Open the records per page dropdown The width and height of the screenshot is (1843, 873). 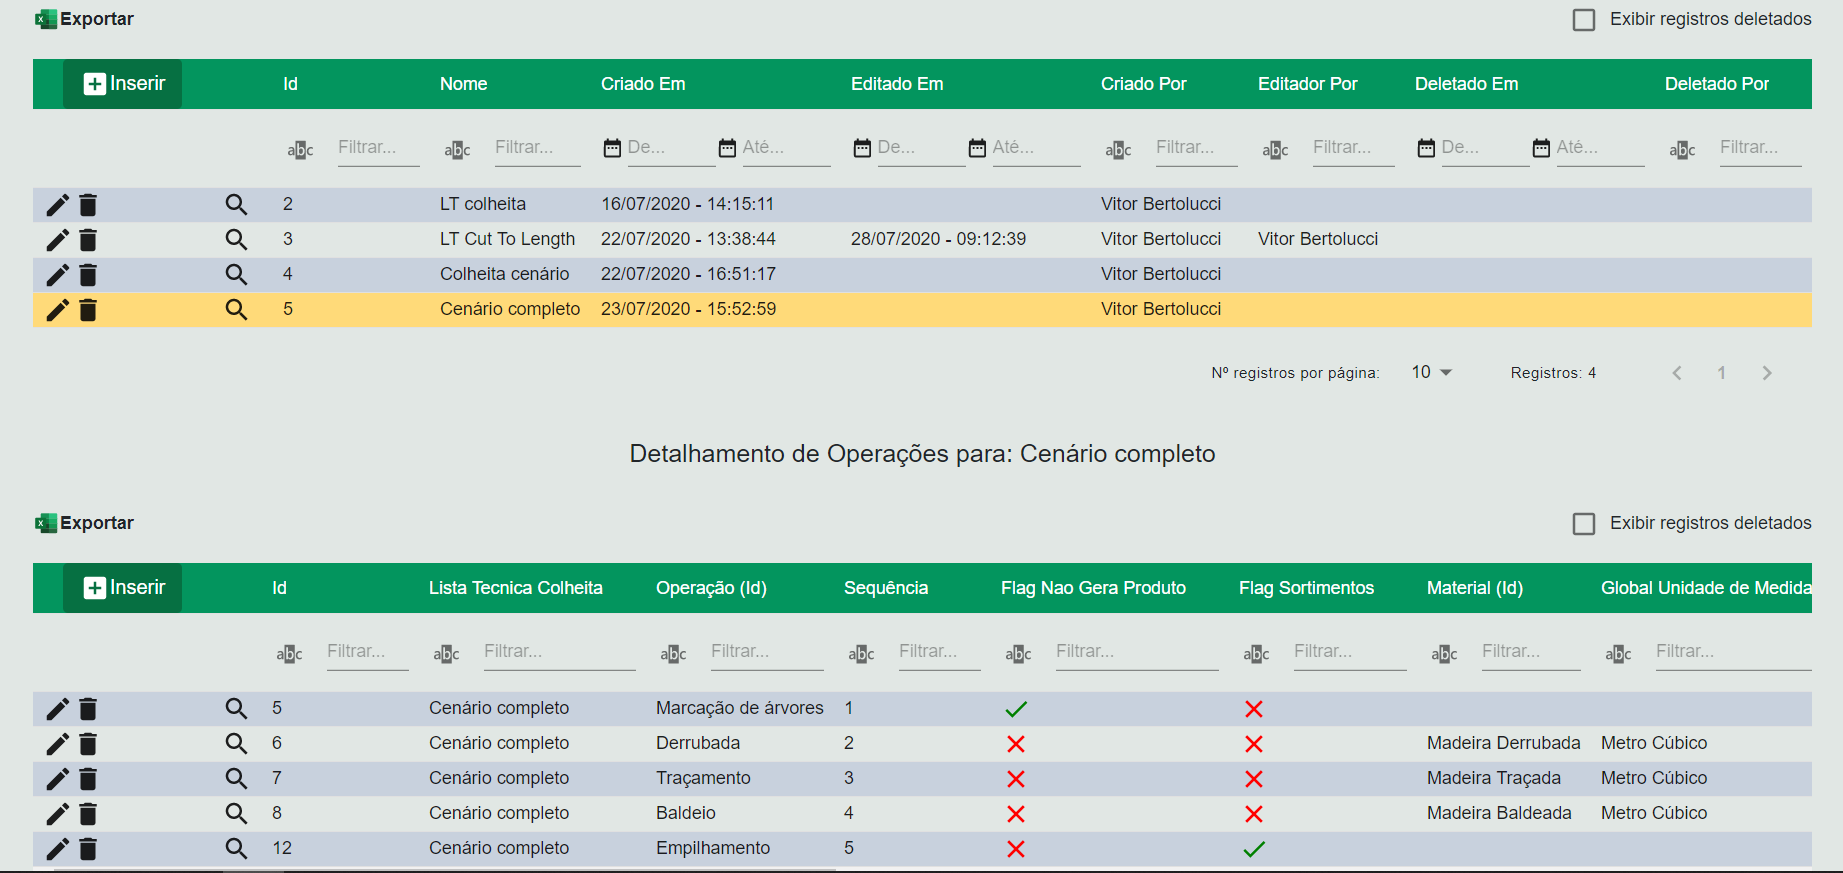tap(1431, 372)
